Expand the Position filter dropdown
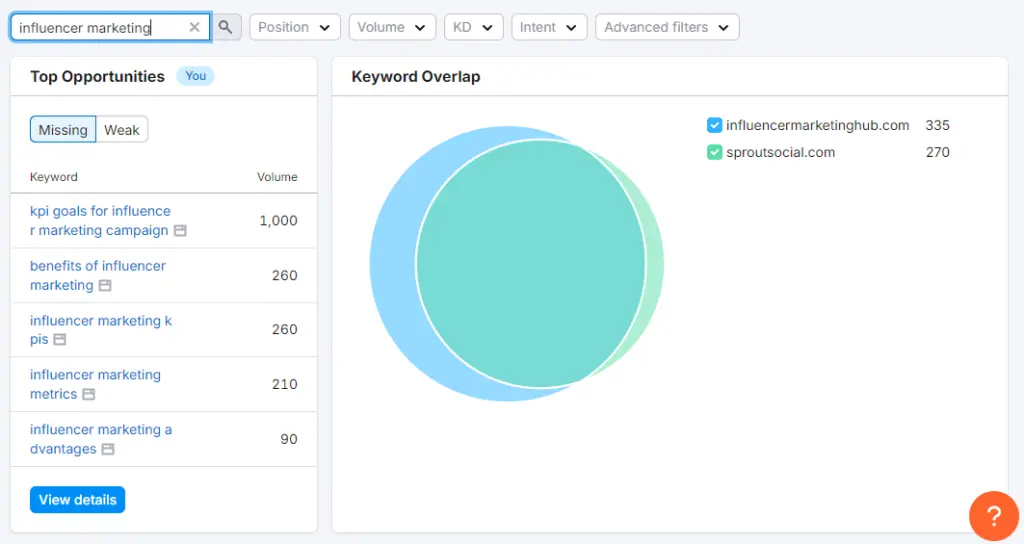This screenshot has width=1024, height=544. point(294,27)
